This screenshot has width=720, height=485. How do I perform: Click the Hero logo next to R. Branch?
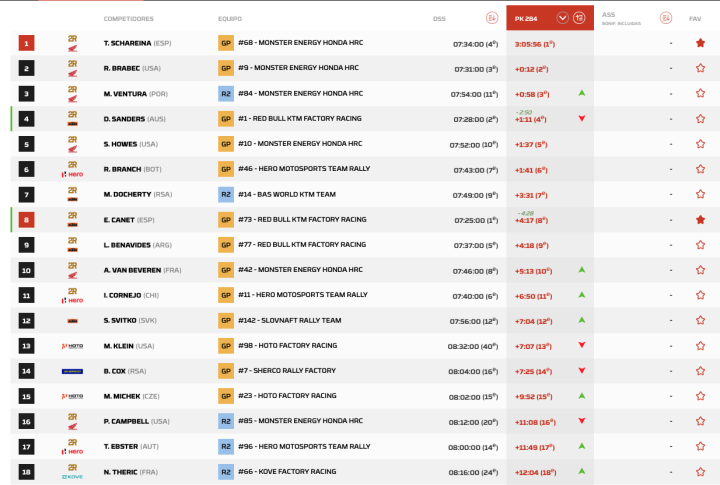tap(72, 170)
